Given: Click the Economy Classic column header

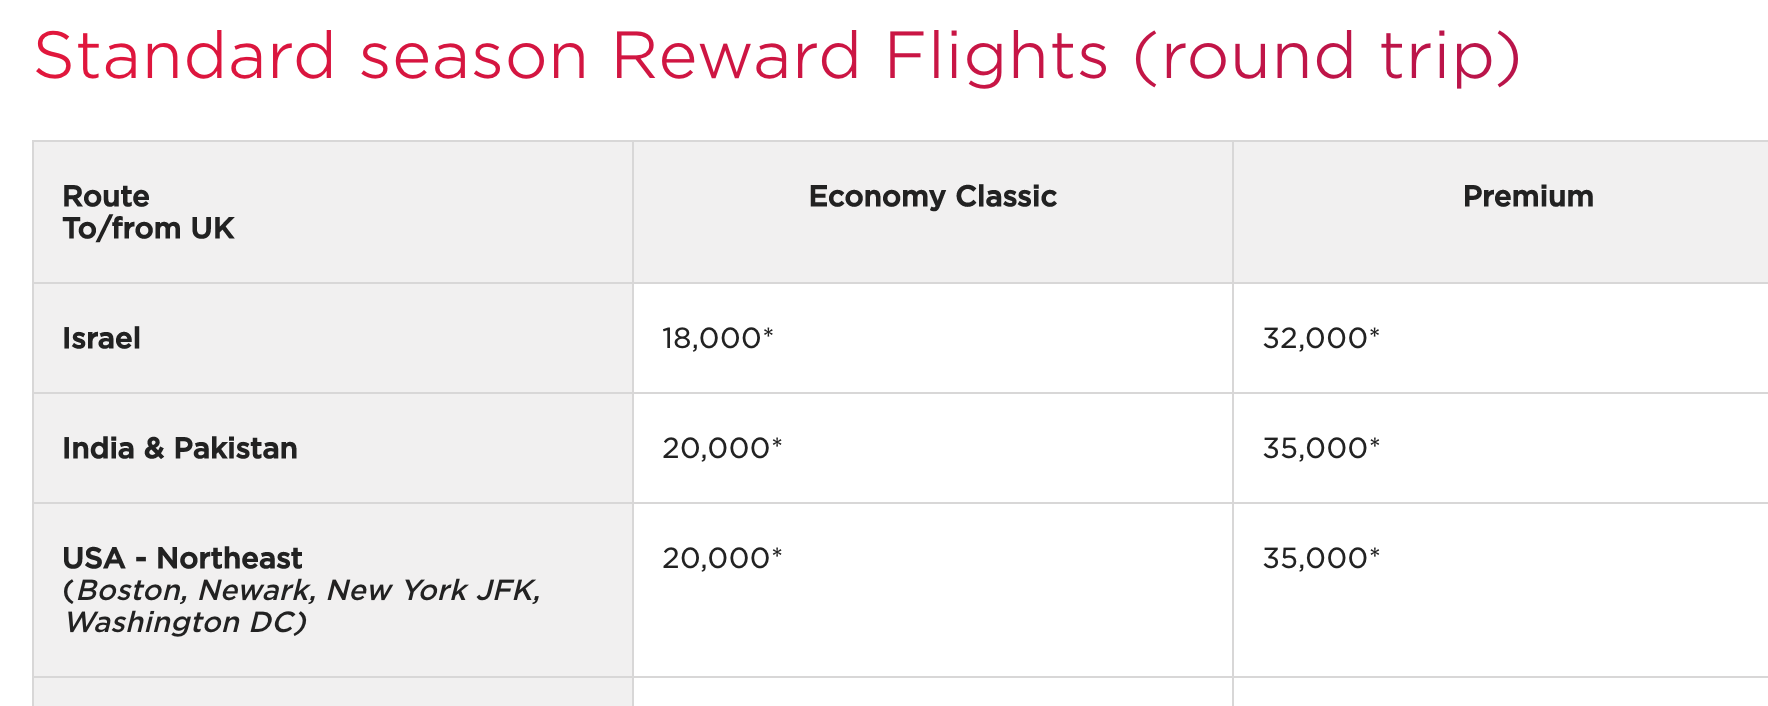Looking at the screenshot, I should [932, 196].
